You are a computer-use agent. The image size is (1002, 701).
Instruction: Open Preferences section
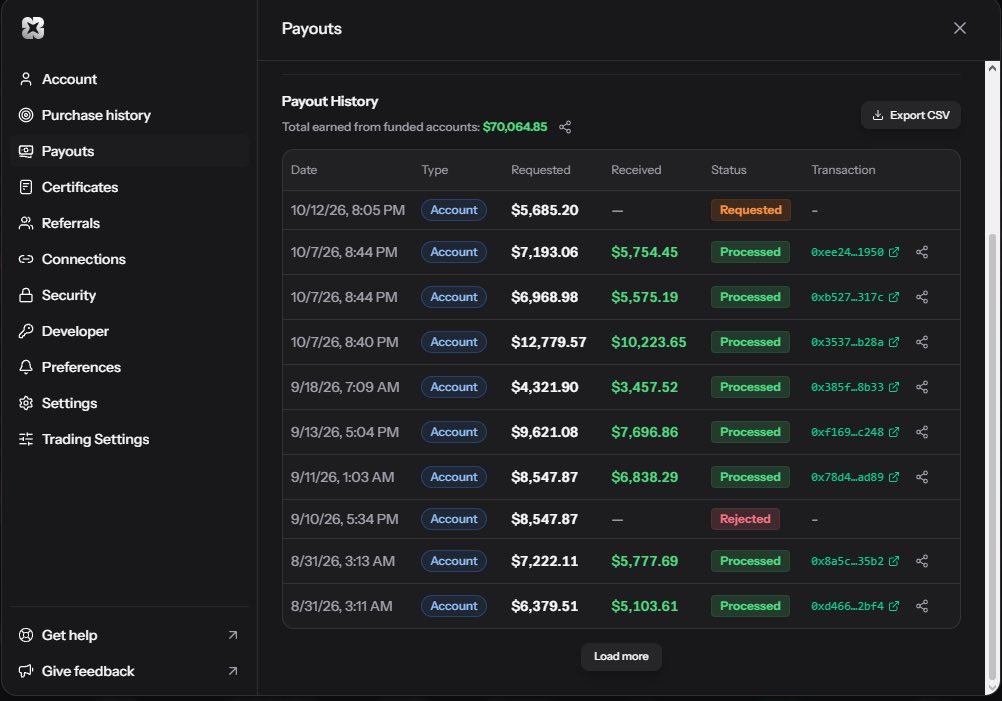[x=130, y=367]
